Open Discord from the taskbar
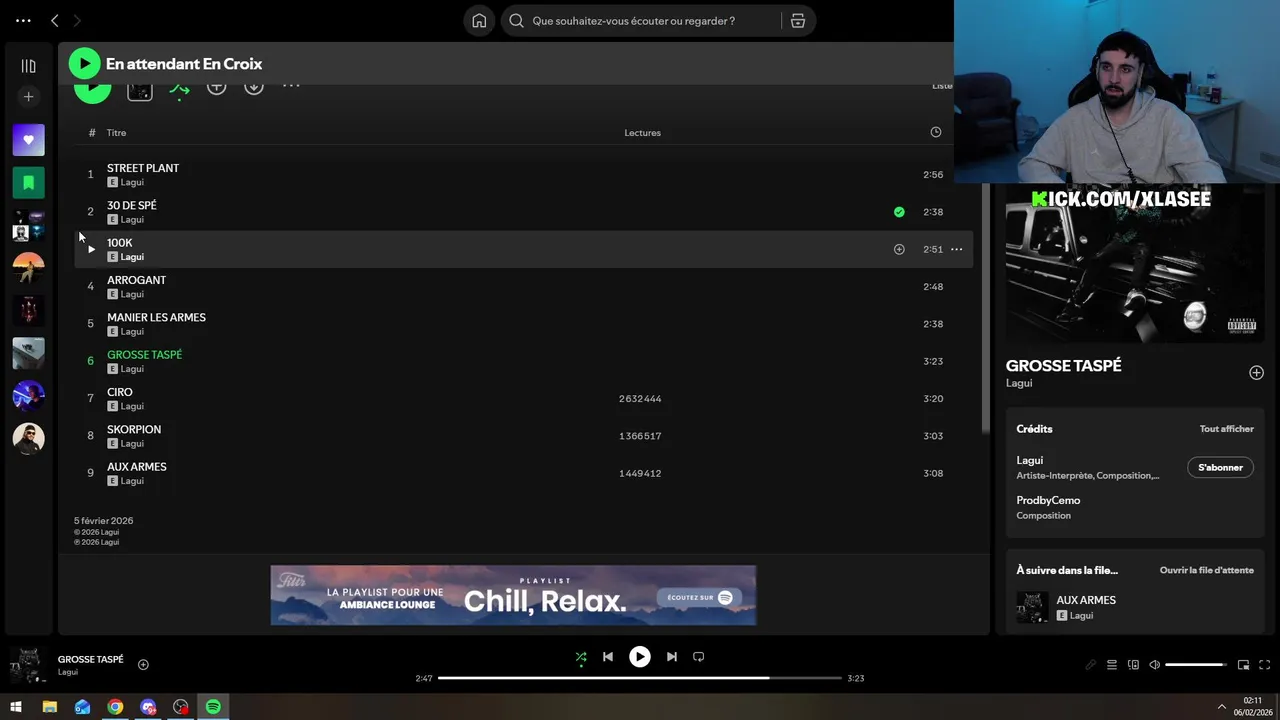The height and width of the screenshot is (720, 1280). point(148,707)
